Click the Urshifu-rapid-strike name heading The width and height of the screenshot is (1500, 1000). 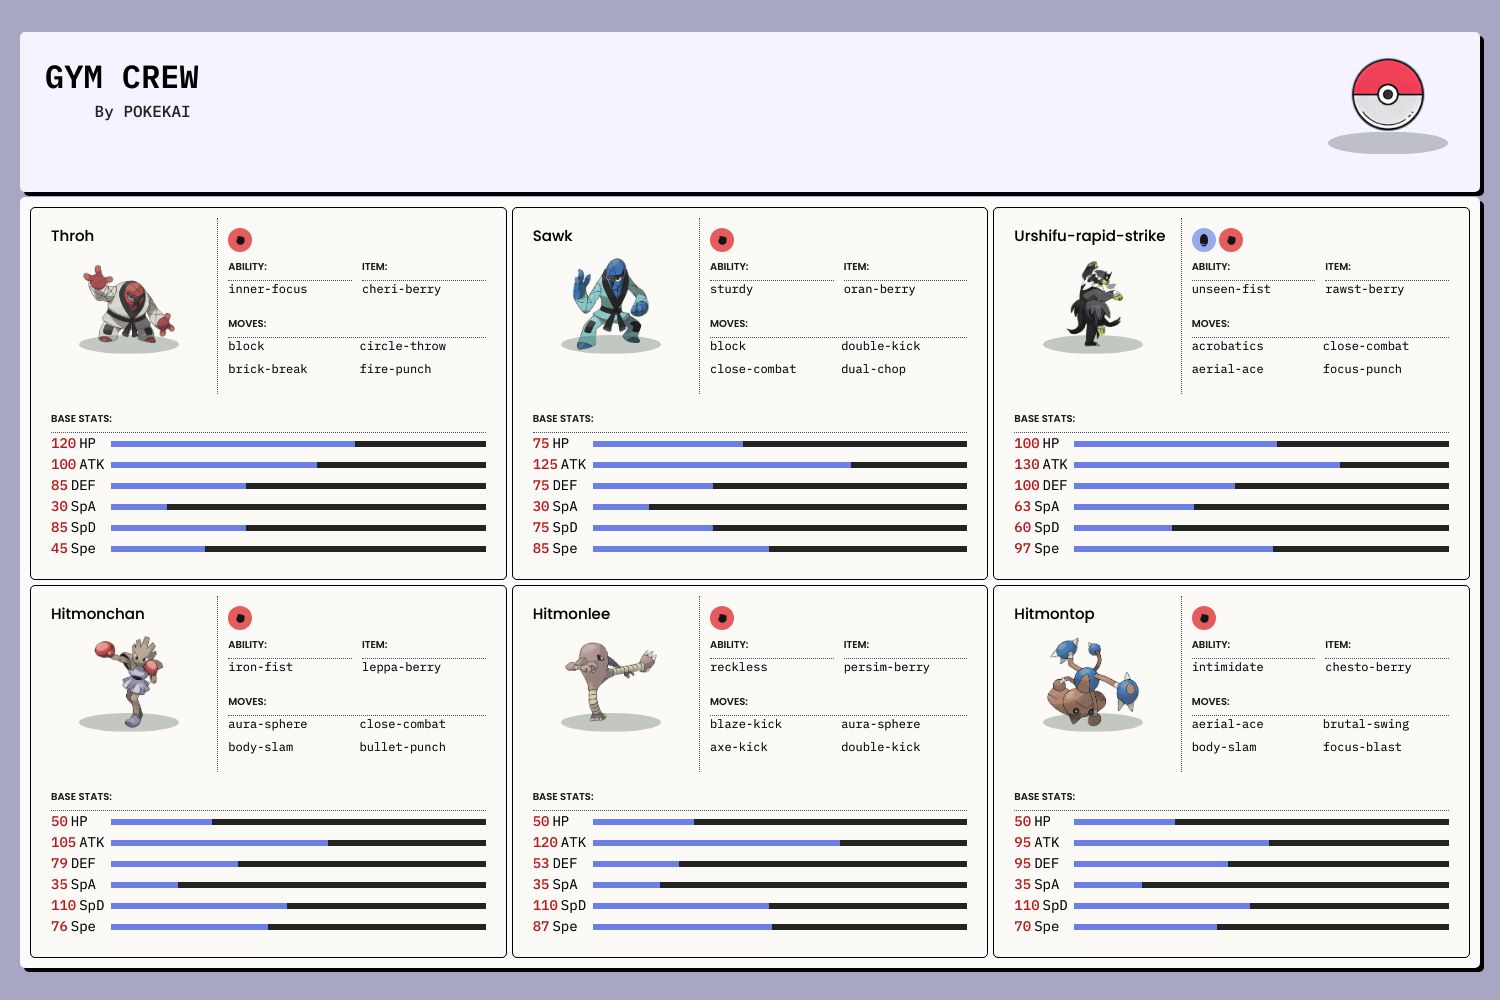click(1089, 236)
